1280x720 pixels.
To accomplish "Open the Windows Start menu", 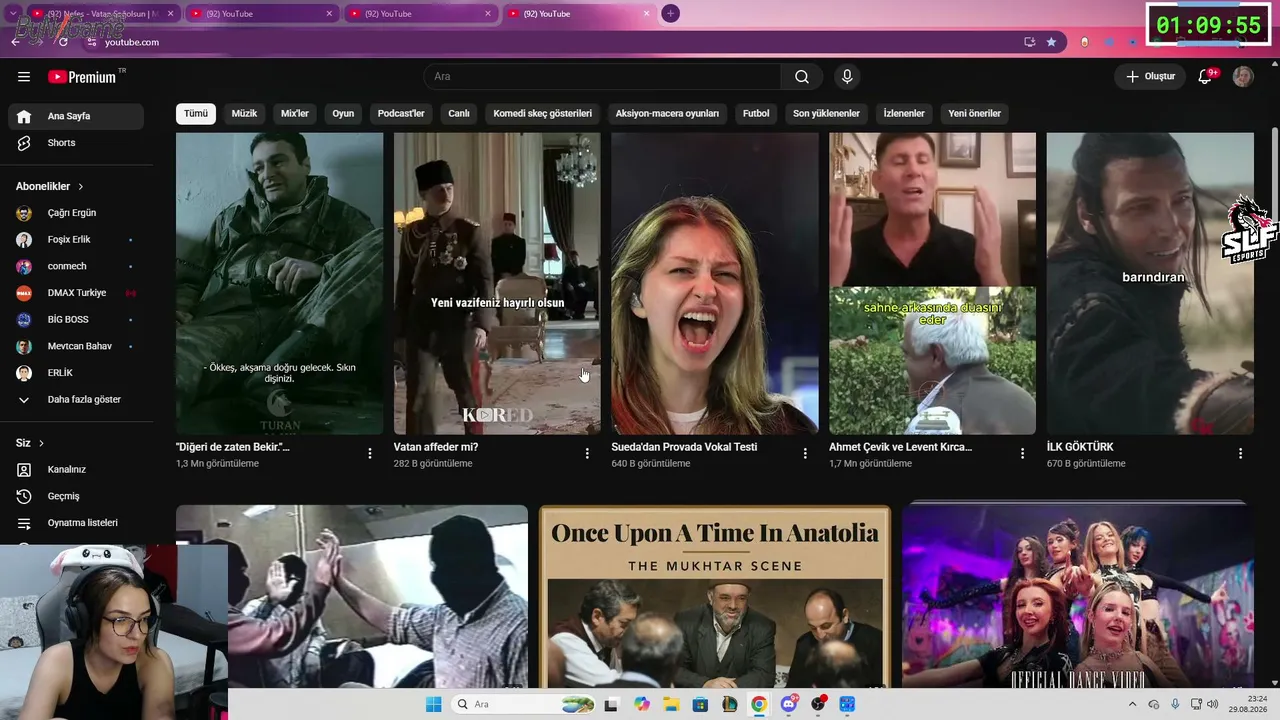I will coord(433,704).
